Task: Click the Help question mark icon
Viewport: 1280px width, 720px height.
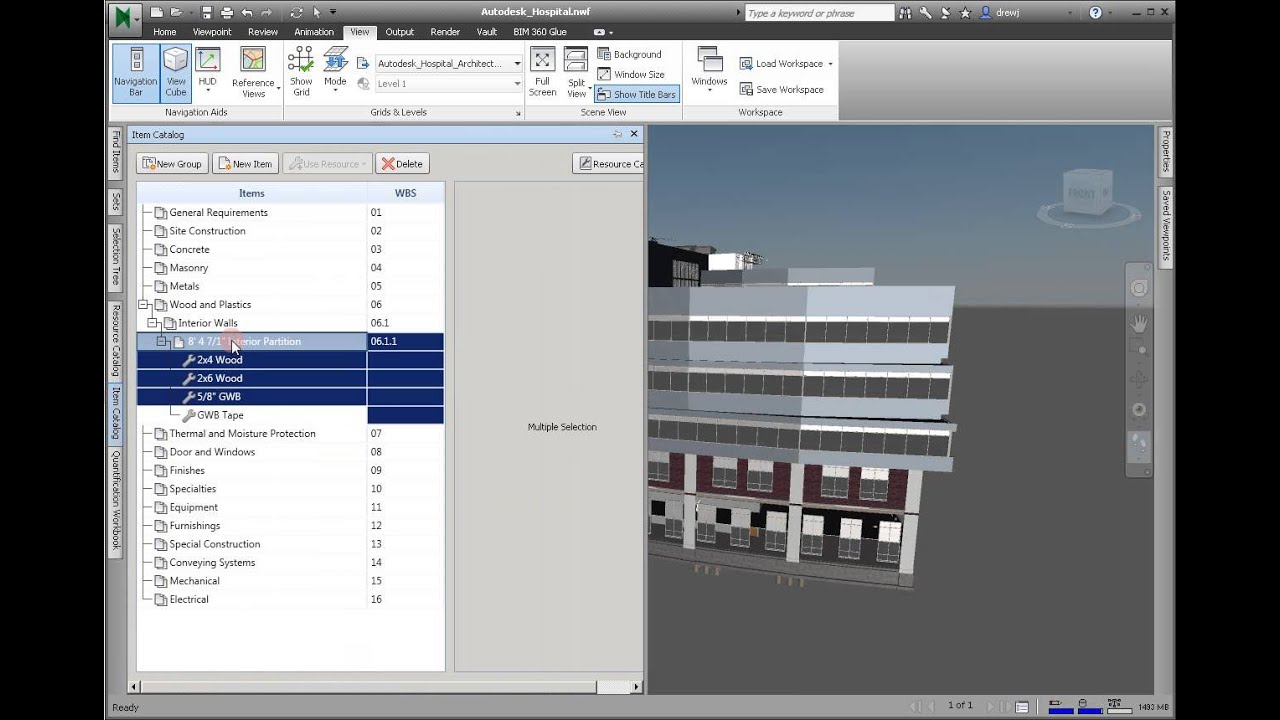Action: (x=1096, y=13)
